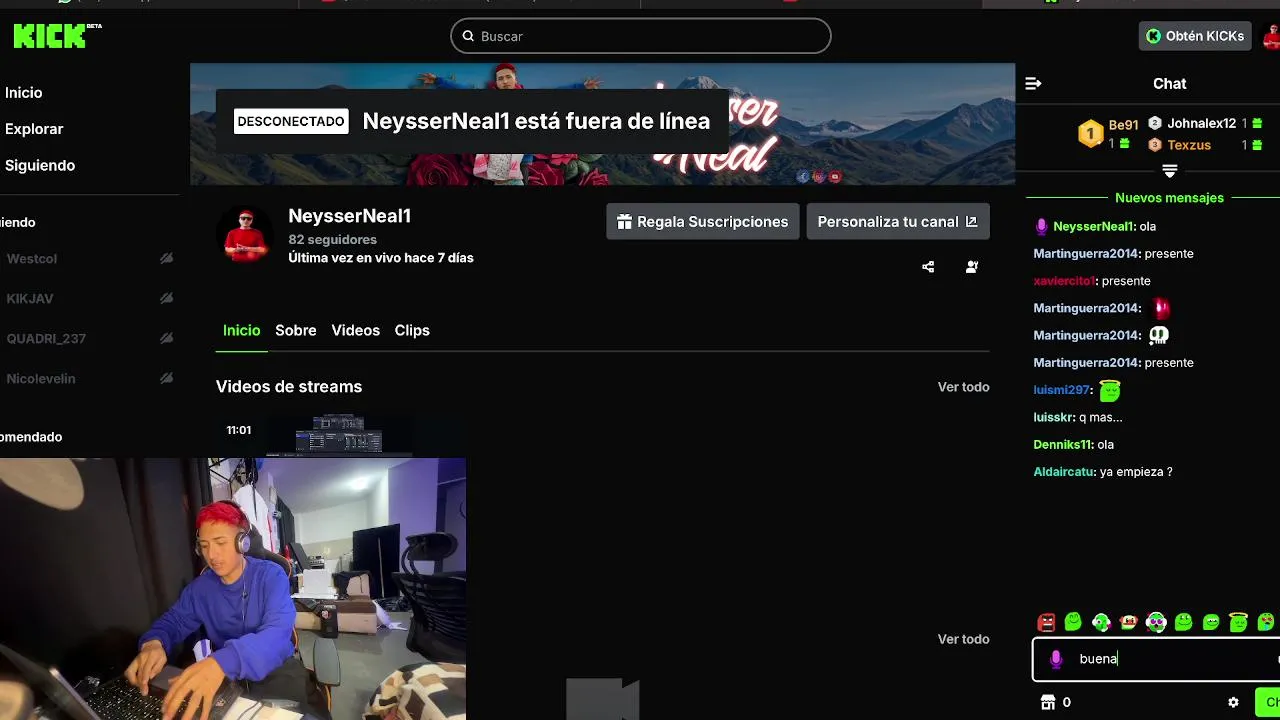Screen dimensions: 1280x720
Task: Click the red emote sent by Martinguerra2014
Action: click(x=1160, y=308)
